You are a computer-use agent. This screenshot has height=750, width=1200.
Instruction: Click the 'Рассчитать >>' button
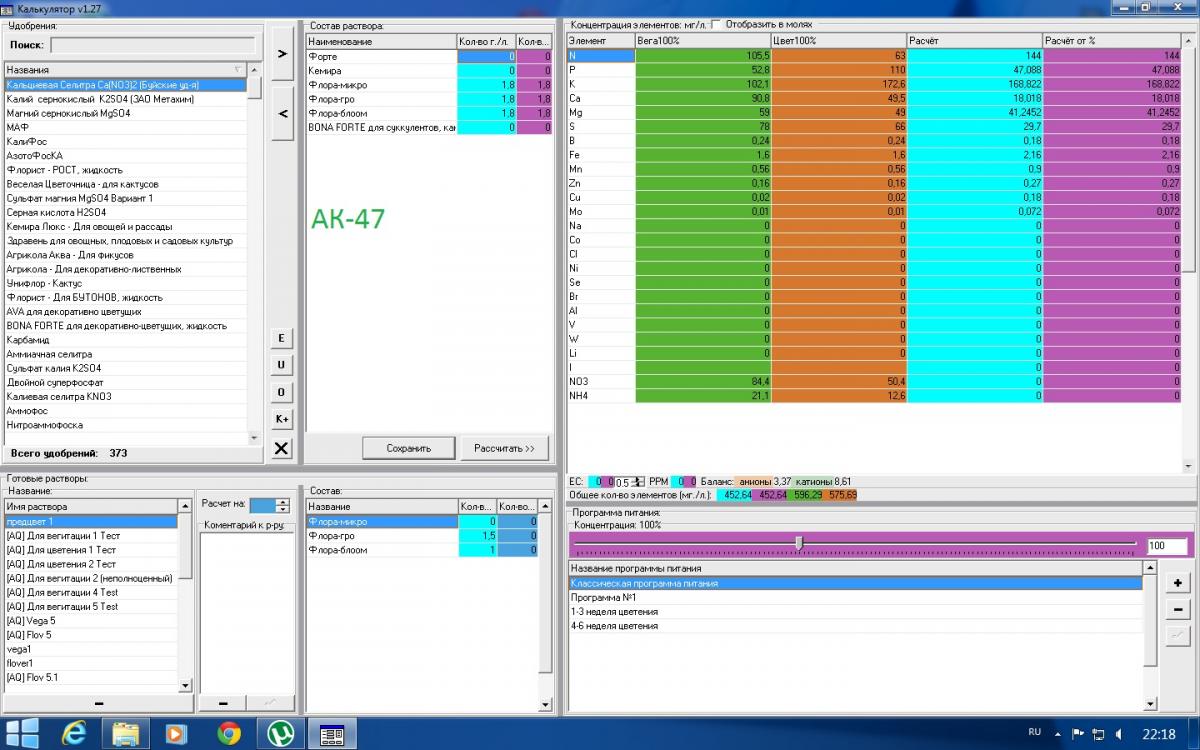click(504, 448)
